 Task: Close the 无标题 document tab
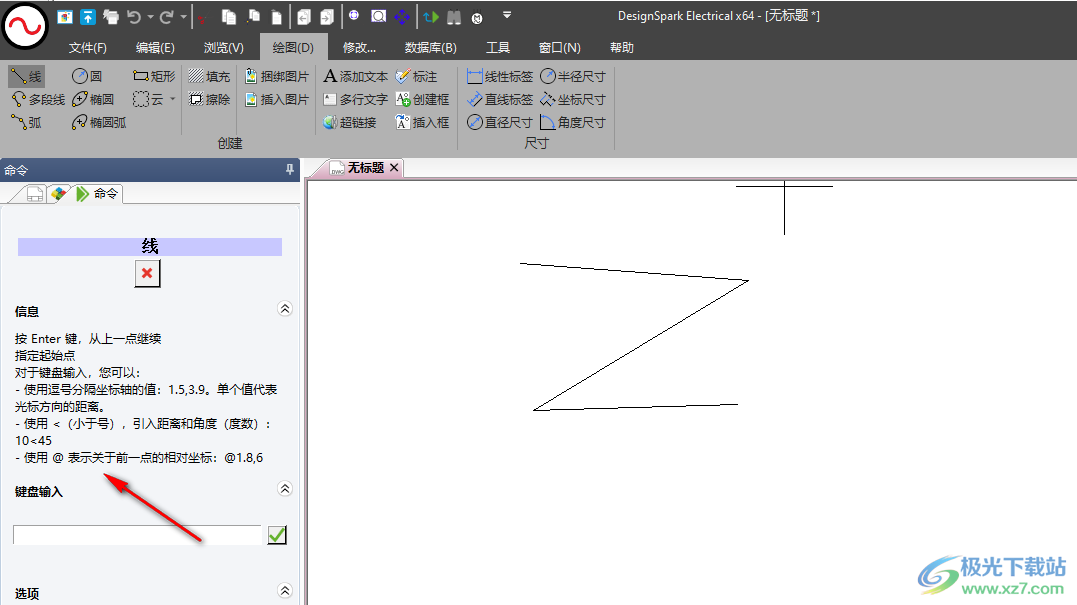click(394, 168)
